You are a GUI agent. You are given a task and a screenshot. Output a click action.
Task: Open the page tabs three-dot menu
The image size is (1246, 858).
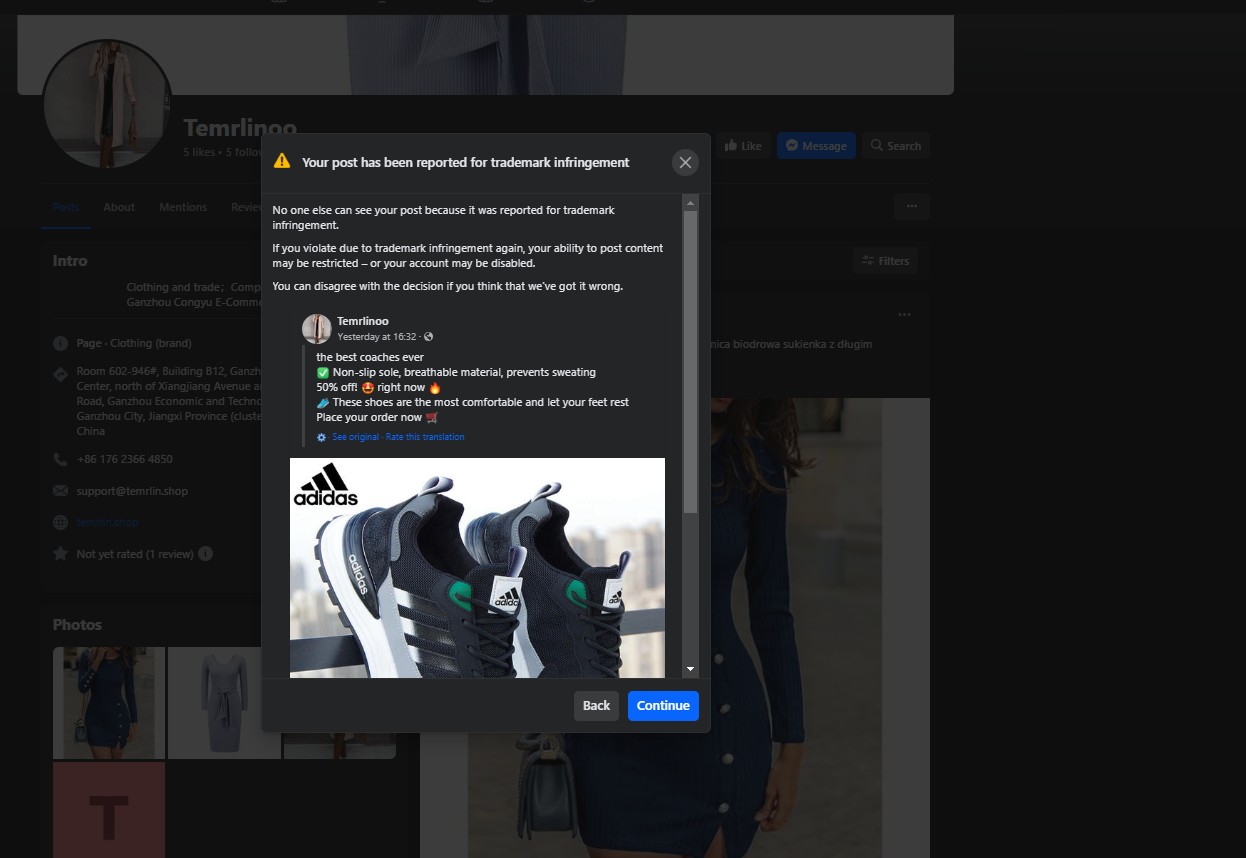(911, 206)
